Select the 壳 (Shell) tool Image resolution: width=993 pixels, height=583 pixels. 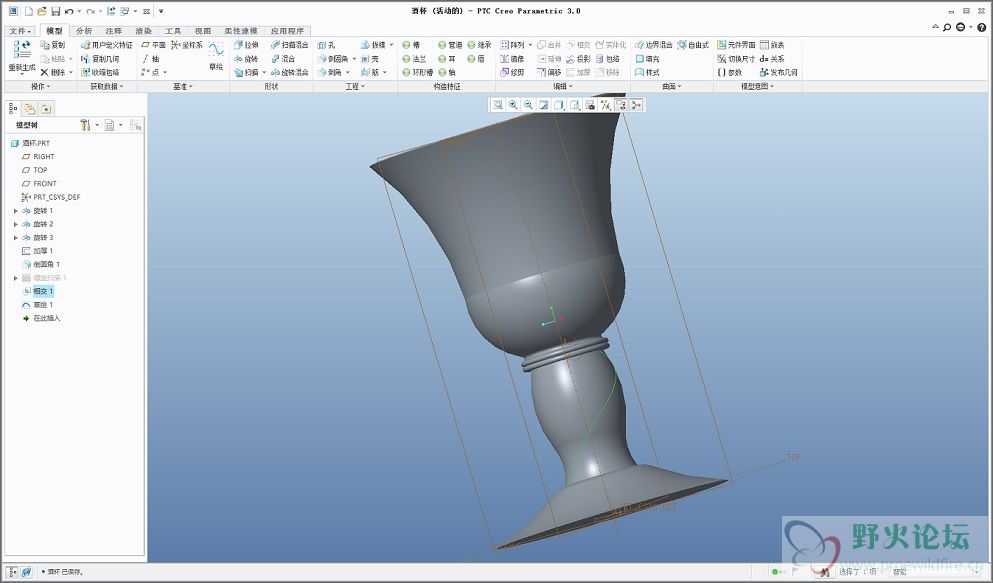tap(370, 59)
